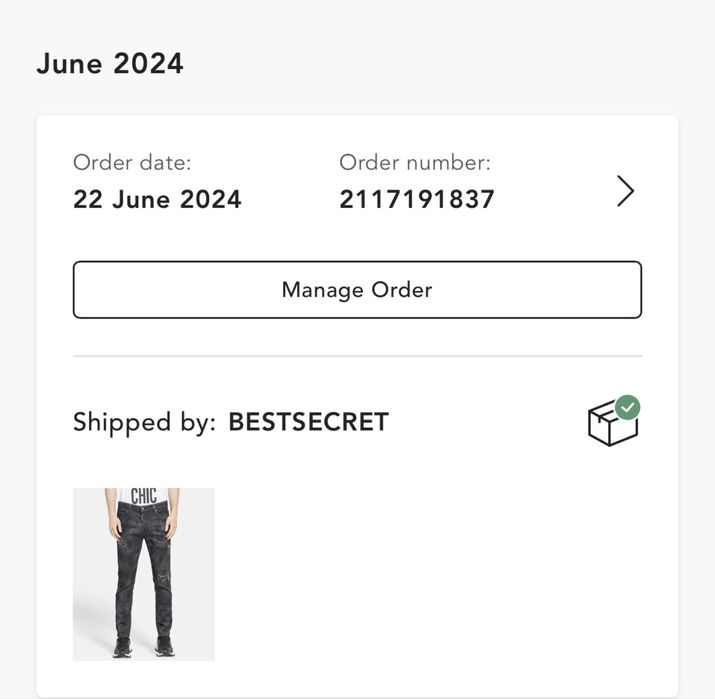Select order number 2117191837
The image size is (715, 699).
coord(417,200)
